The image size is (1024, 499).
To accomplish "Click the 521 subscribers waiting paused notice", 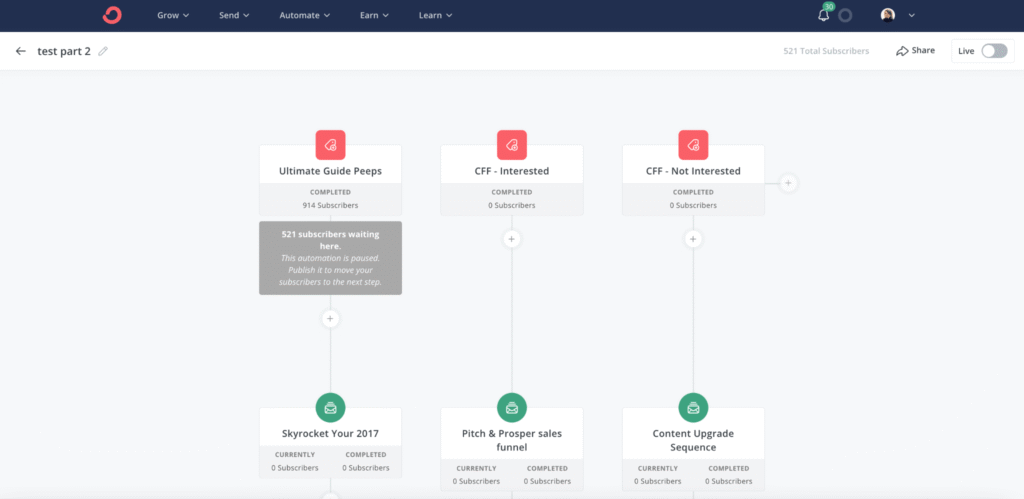I will click(x=330, y=258).
